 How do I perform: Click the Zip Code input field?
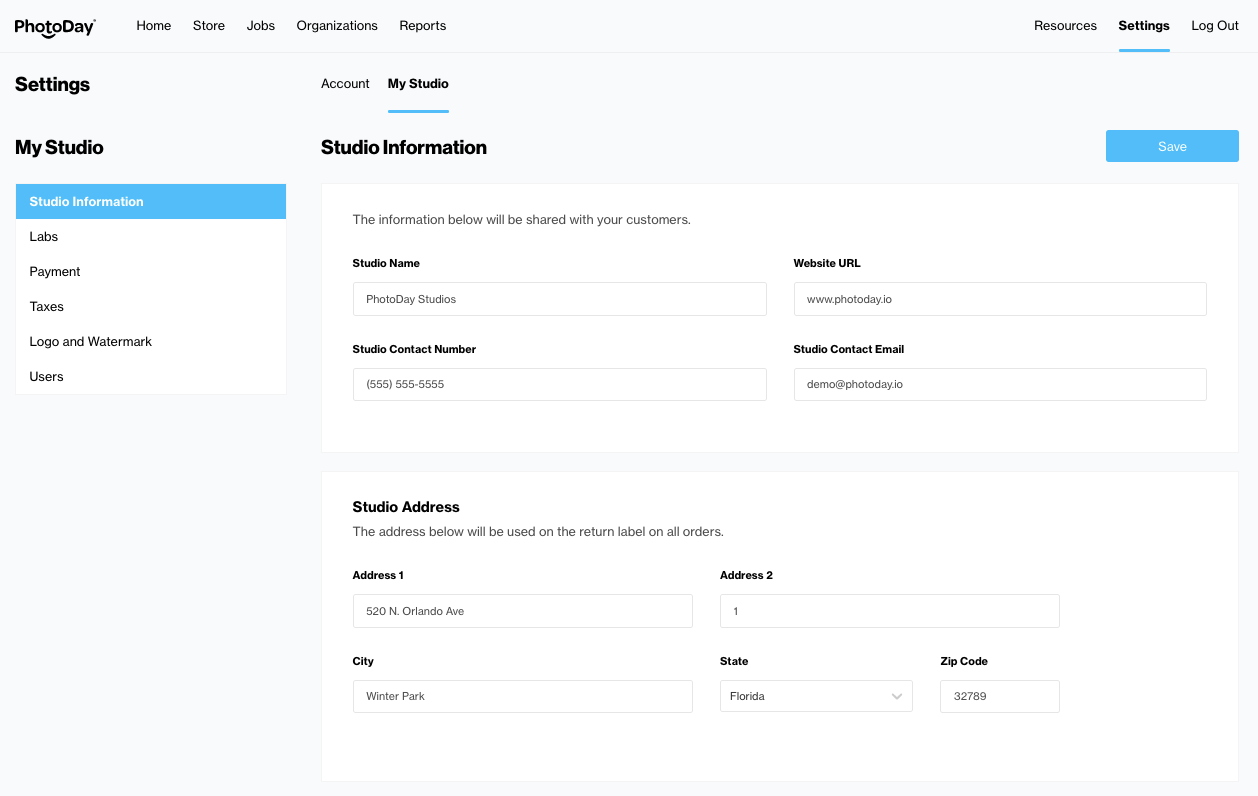1000,696
